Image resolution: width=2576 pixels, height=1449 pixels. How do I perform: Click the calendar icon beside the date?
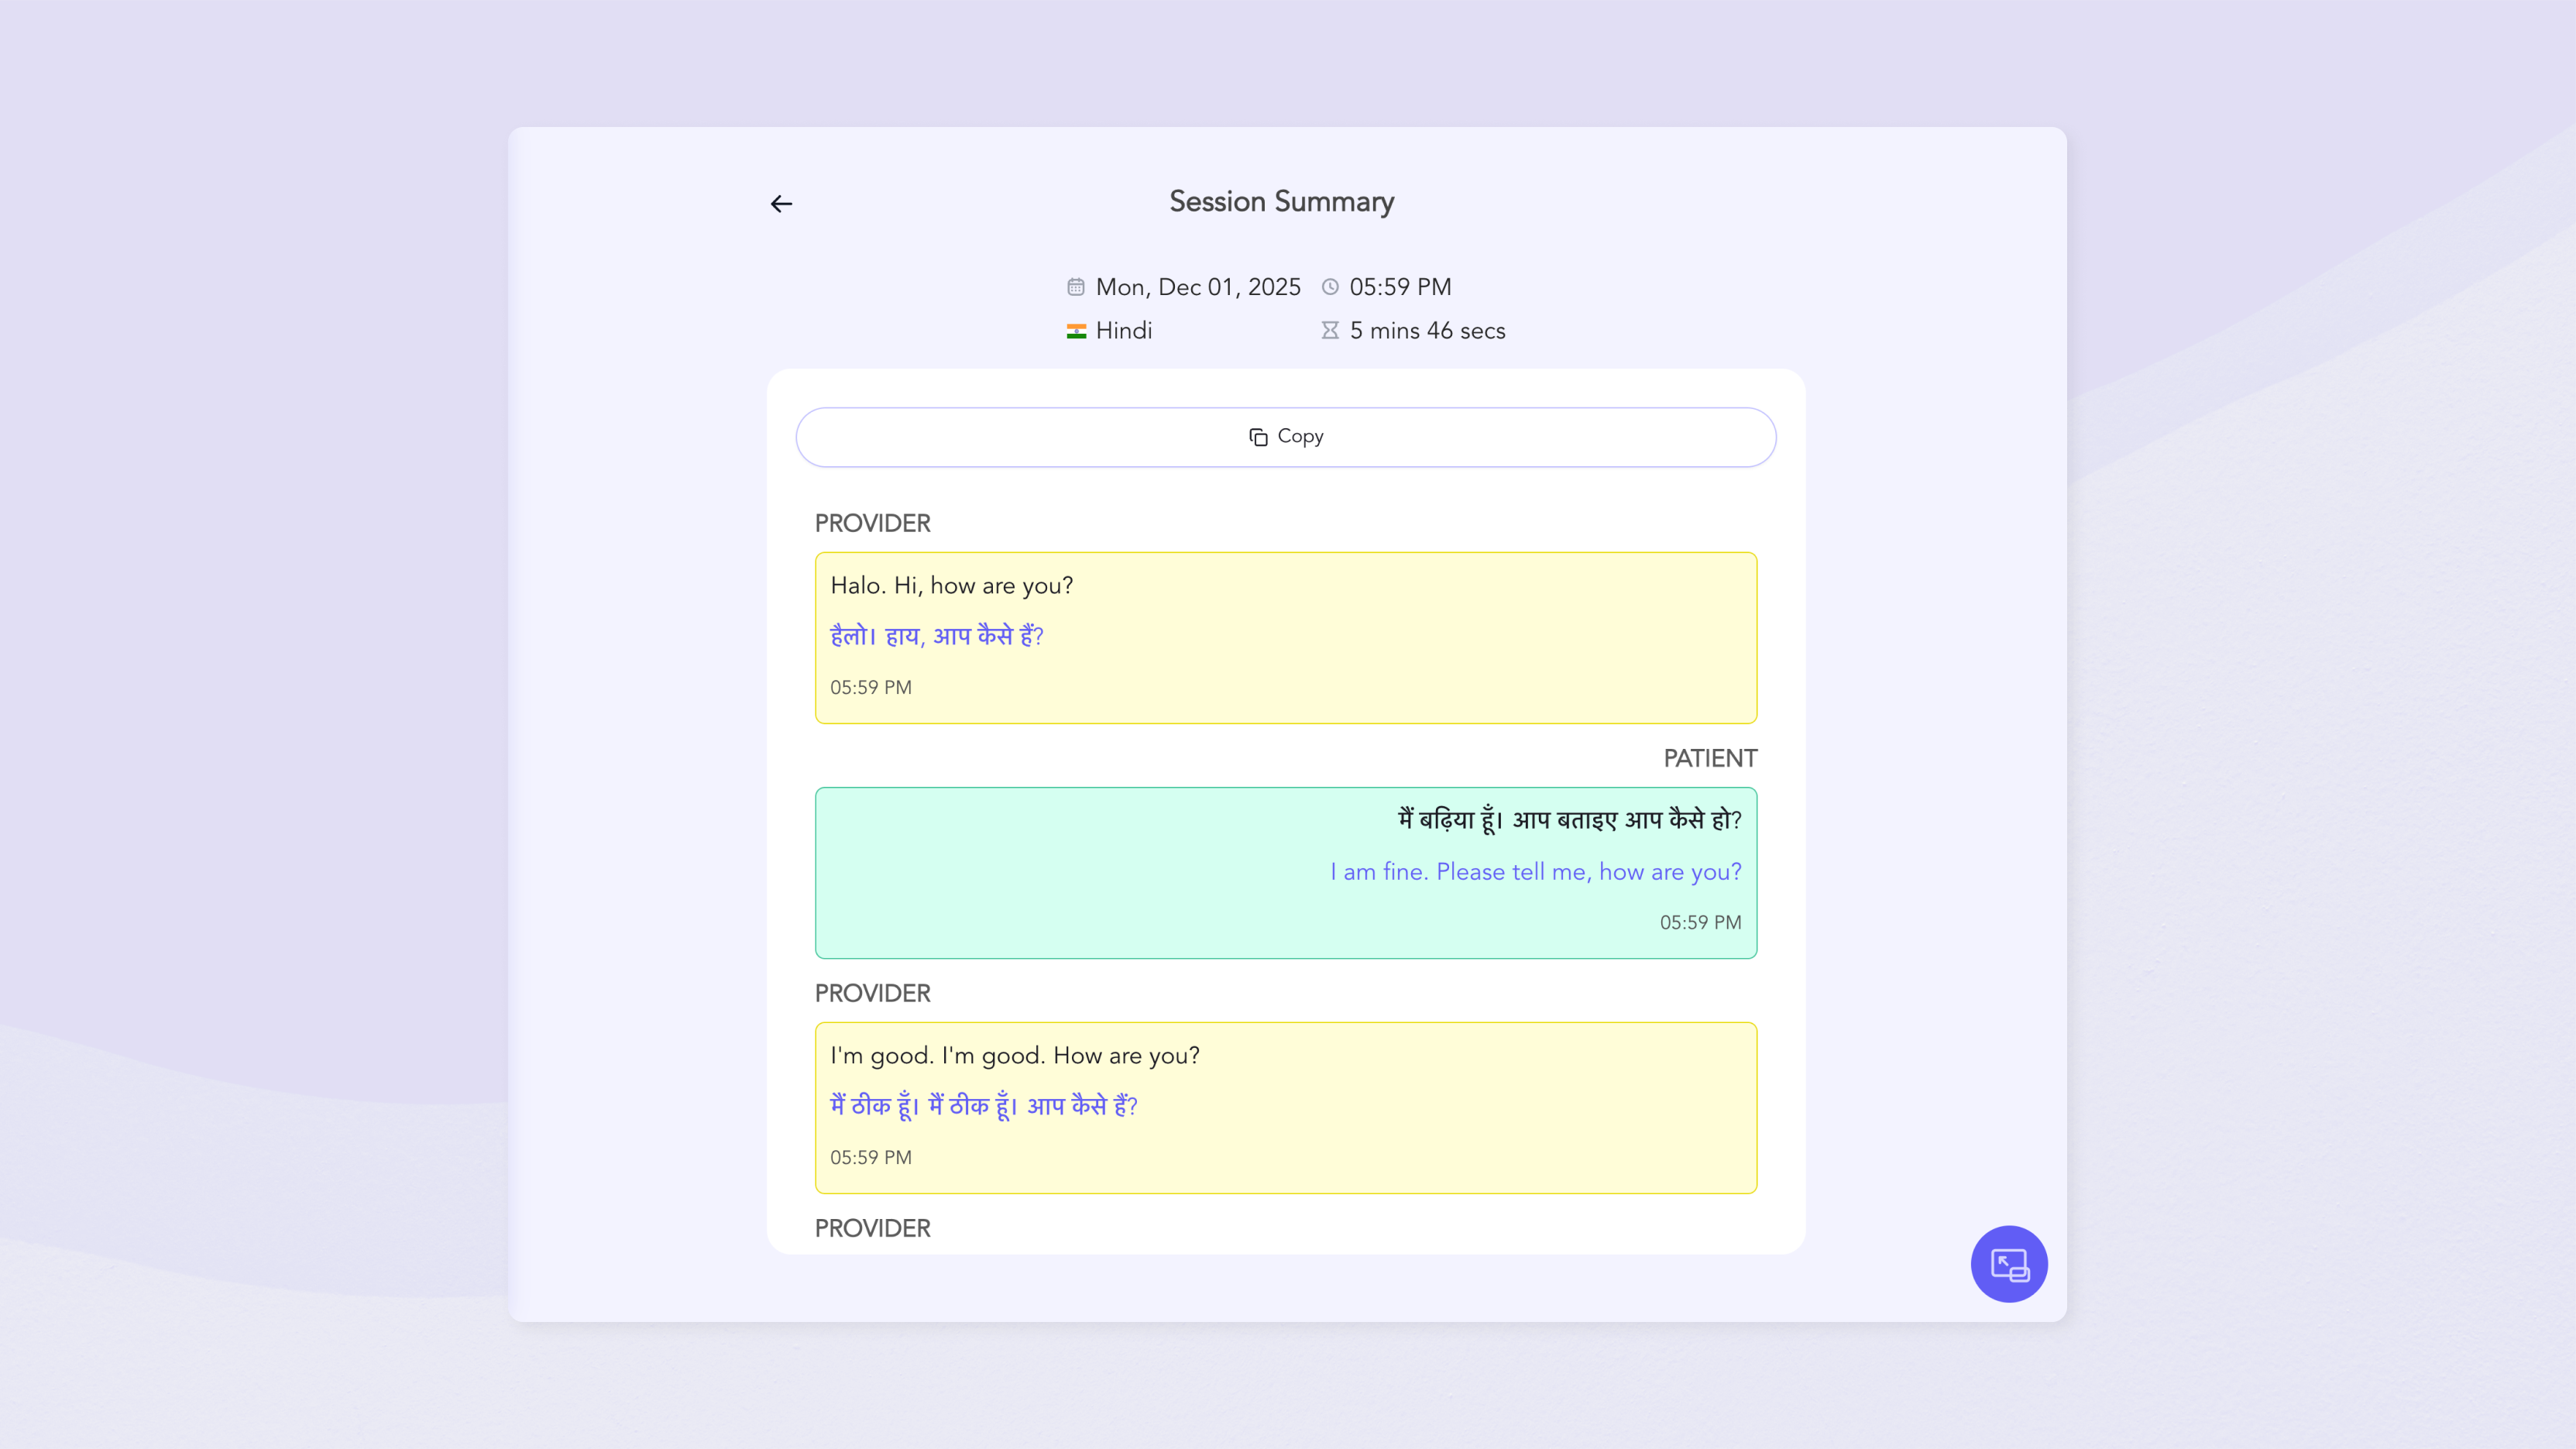tap(1075, 287)
